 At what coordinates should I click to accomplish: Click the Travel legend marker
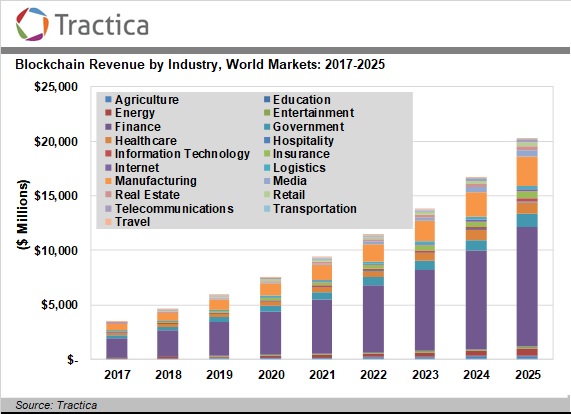108,221
